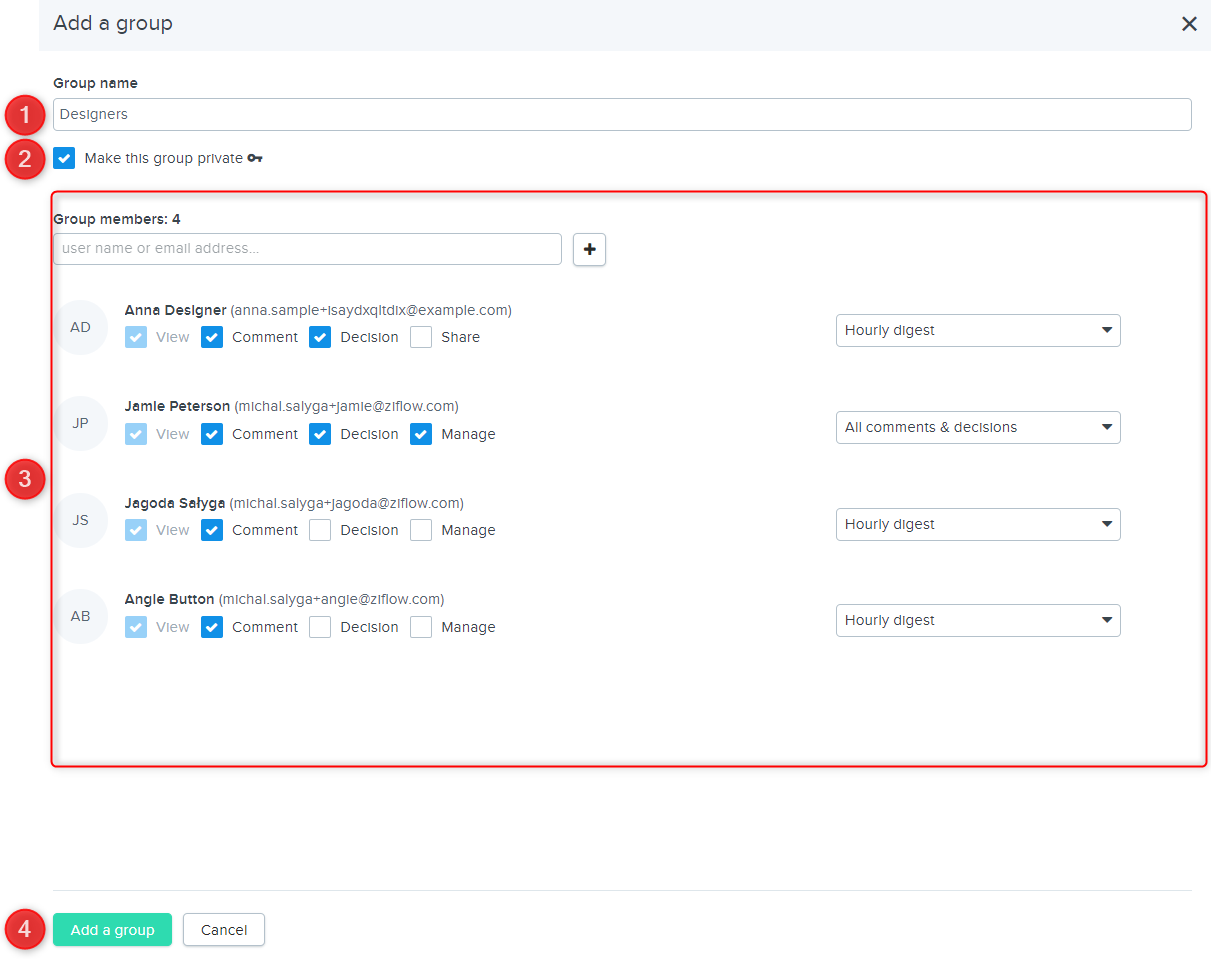This screenshot has width=1211, height=959.
Task: Click the green Add a group button
Action: pos(112,930)
